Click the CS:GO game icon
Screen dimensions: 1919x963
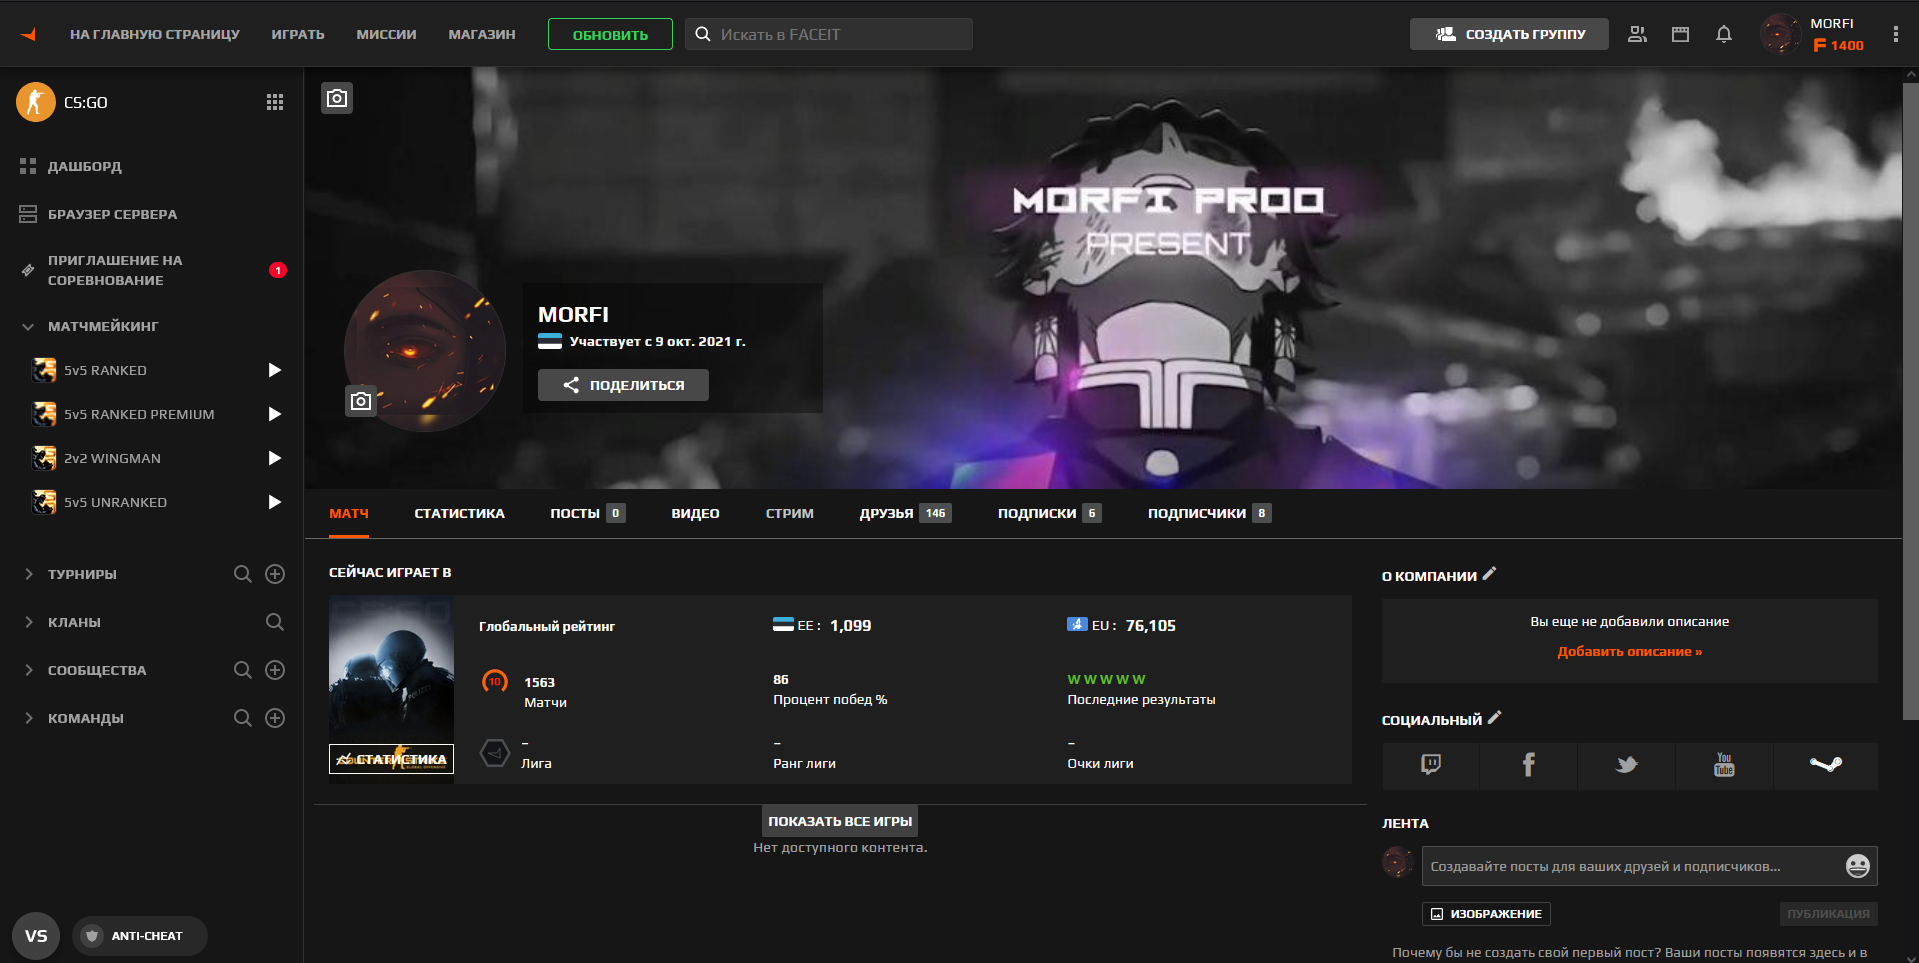point(36,102)
